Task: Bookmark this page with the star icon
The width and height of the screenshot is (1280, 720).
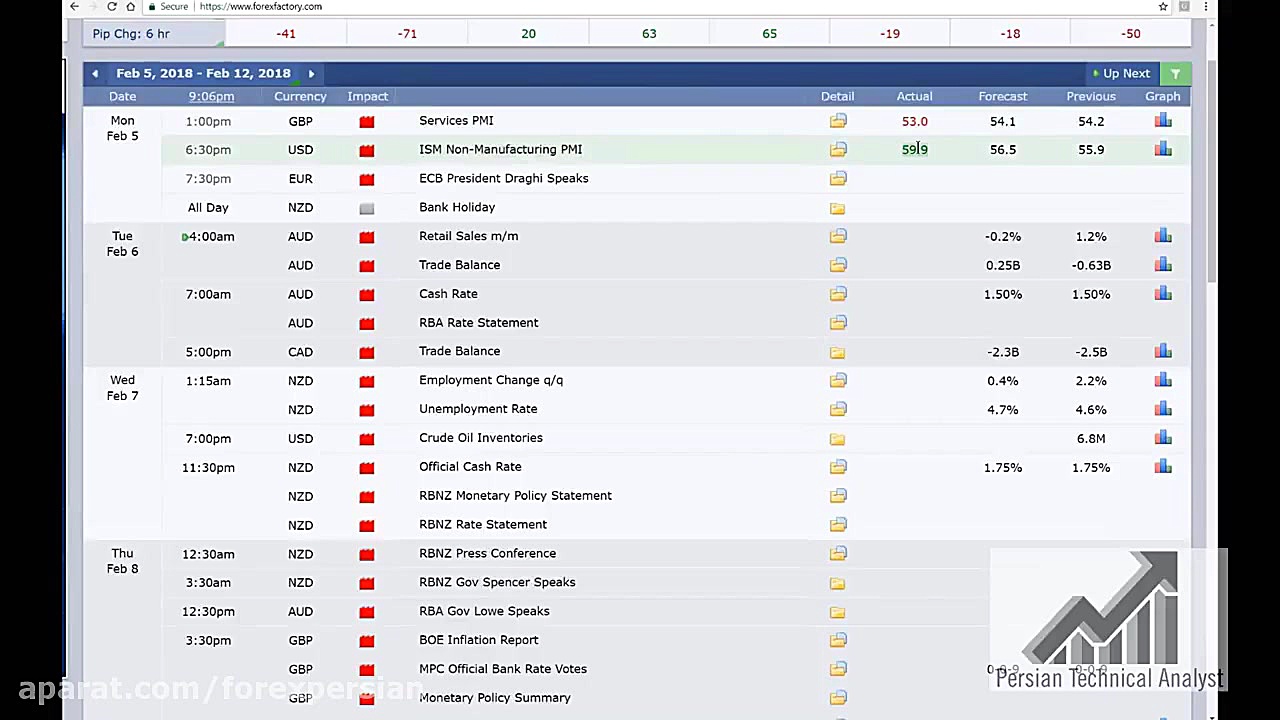Action: (1163, 7)
